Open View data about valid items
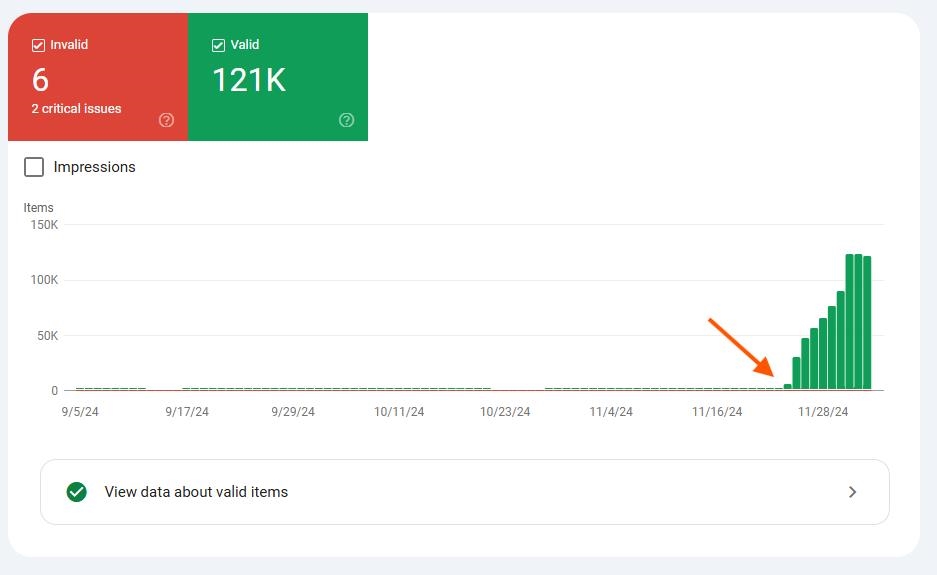Screen dimensions: 937x575 point(465,492)
